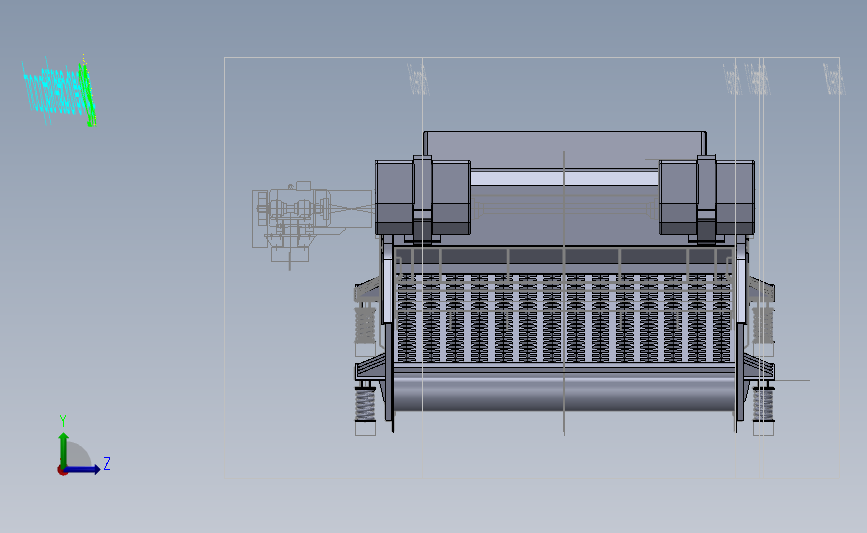The height and width of the screenshot is (533, 867).
Task: Select the top cover plate of the machine
Action: click(x=565, y=149)
